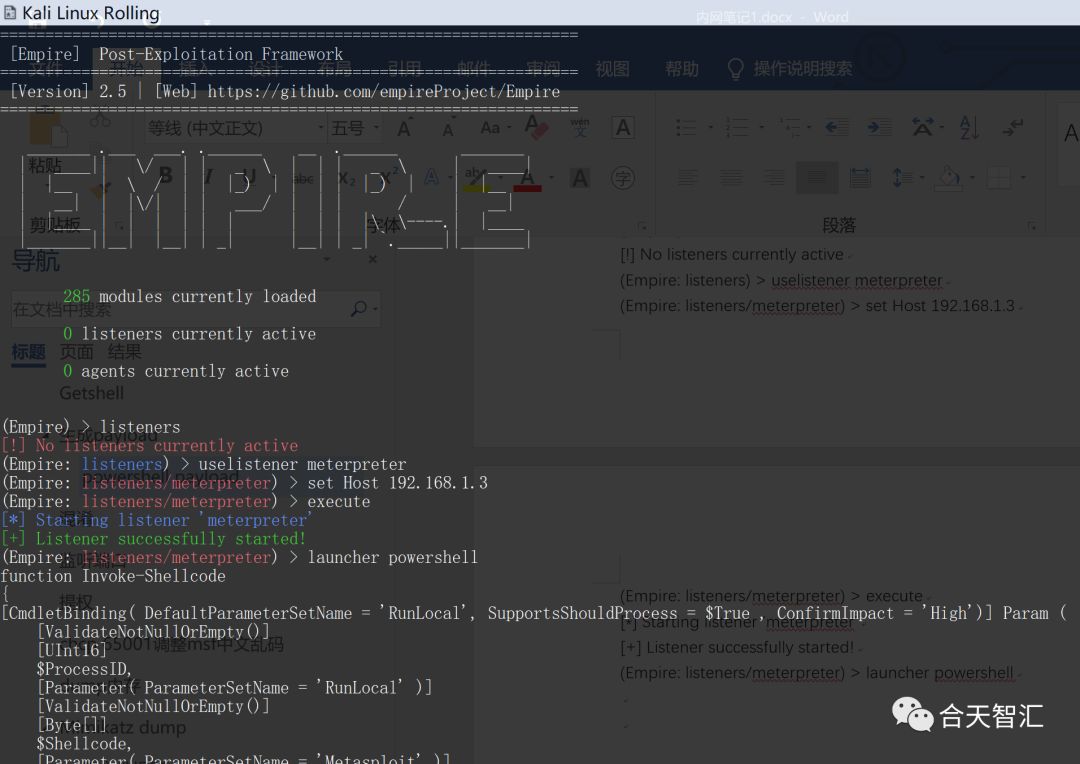Screen dimensions: 1080x764
Task: Toggle strikethrough abc in Word
Action: (x=303, y=179)
